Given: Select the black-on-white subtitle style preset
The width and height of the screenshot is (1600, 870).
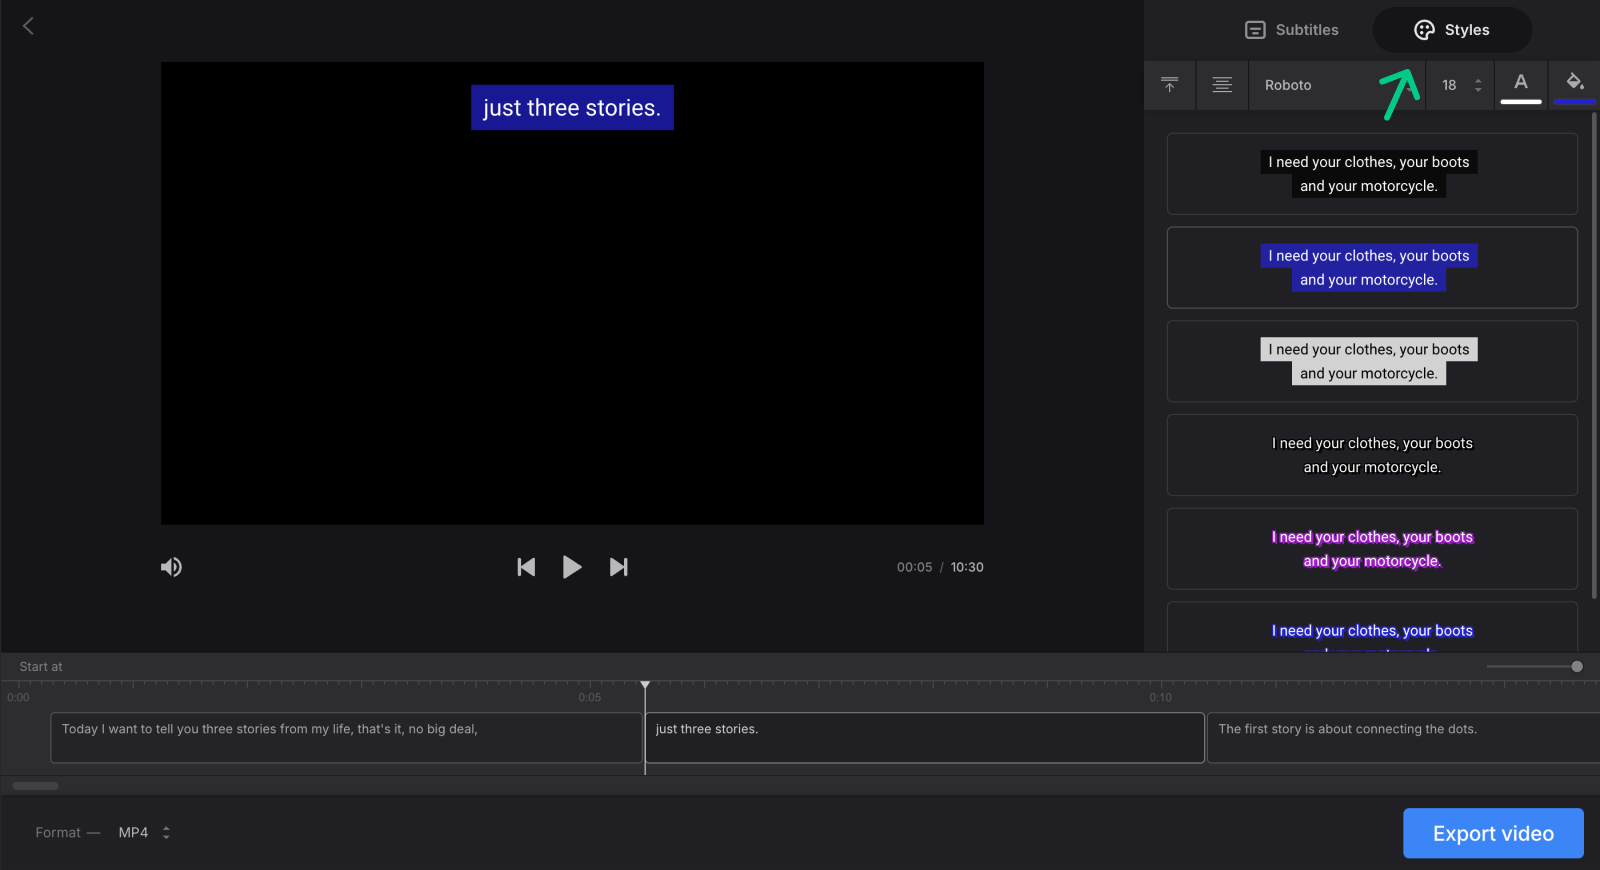Looking at the screenshot, I should [1372, 361].
